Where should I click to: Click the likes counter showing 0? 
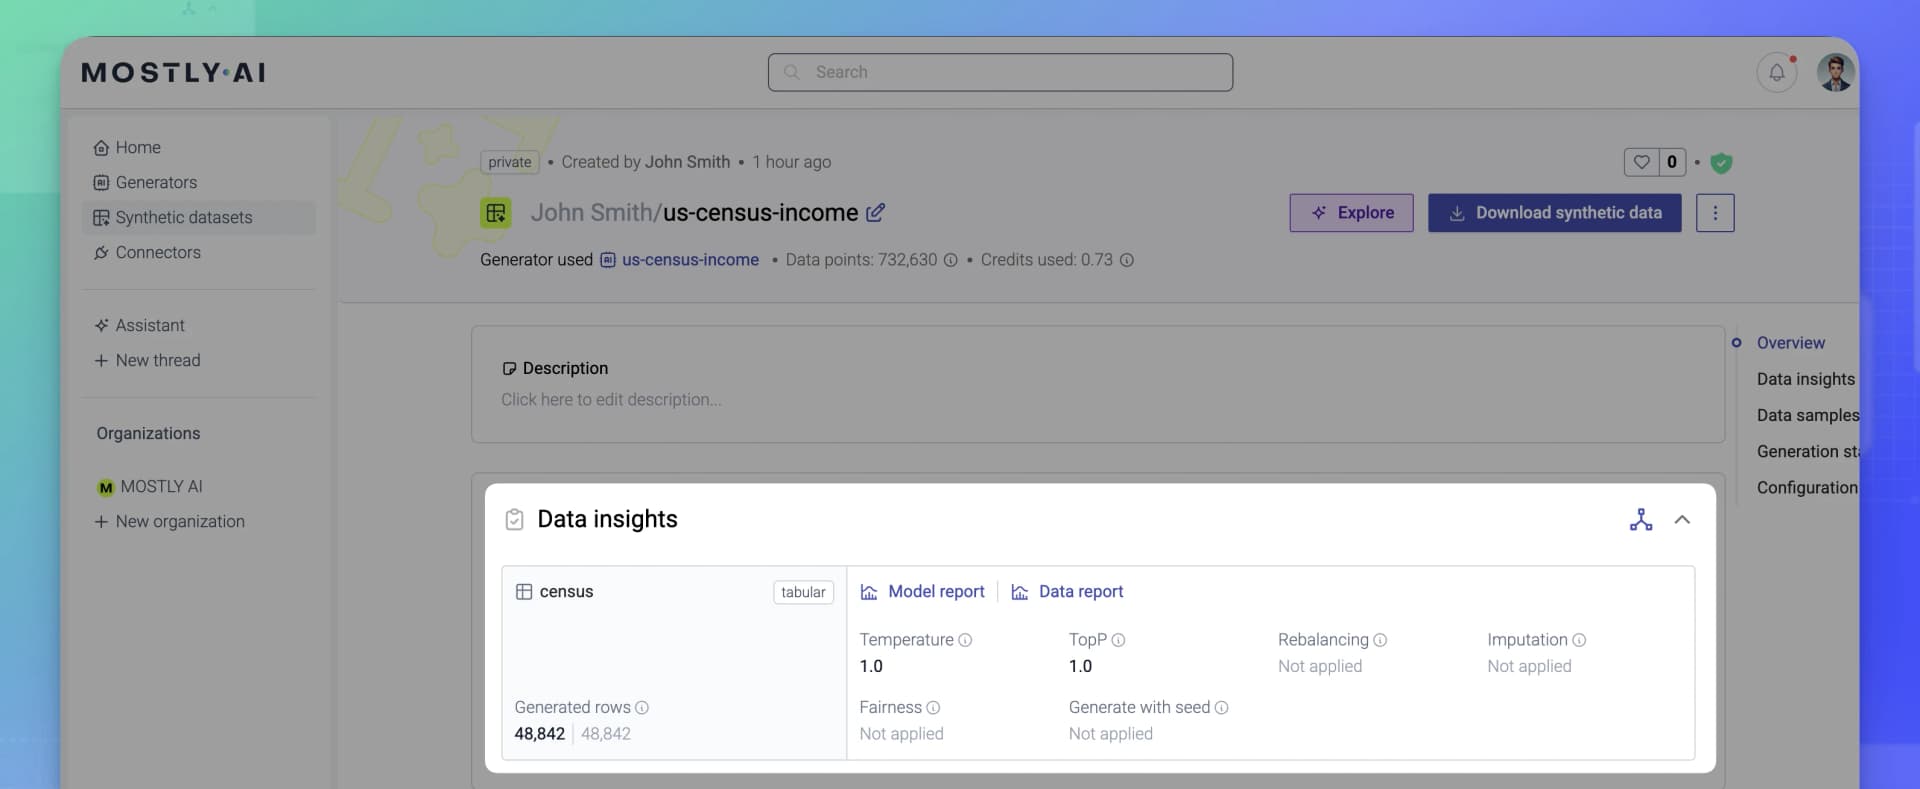[1672, 162]
